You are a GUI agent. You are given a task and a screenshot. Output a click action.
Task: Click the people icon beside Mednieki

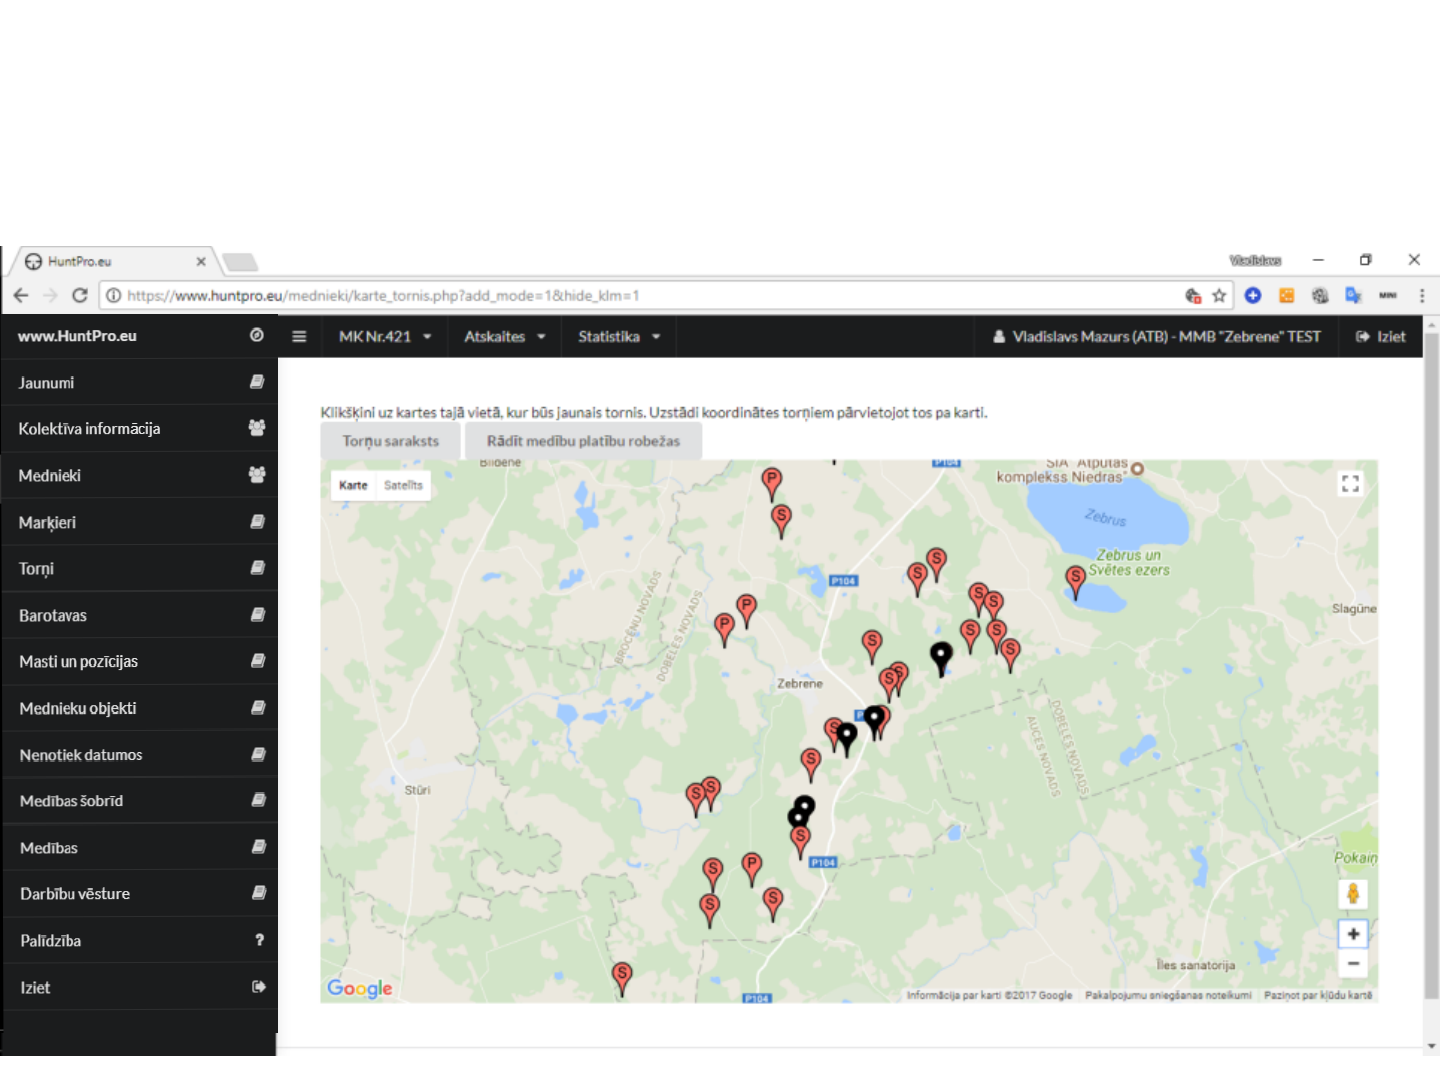tap(257, 475)
